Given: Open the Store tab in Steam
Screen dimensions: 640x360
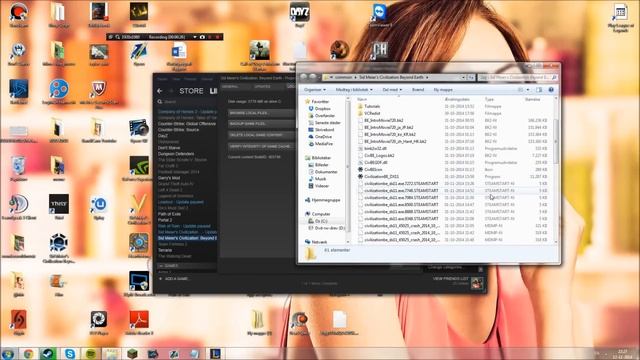Looking at the screenshot, I should (191, 91).
